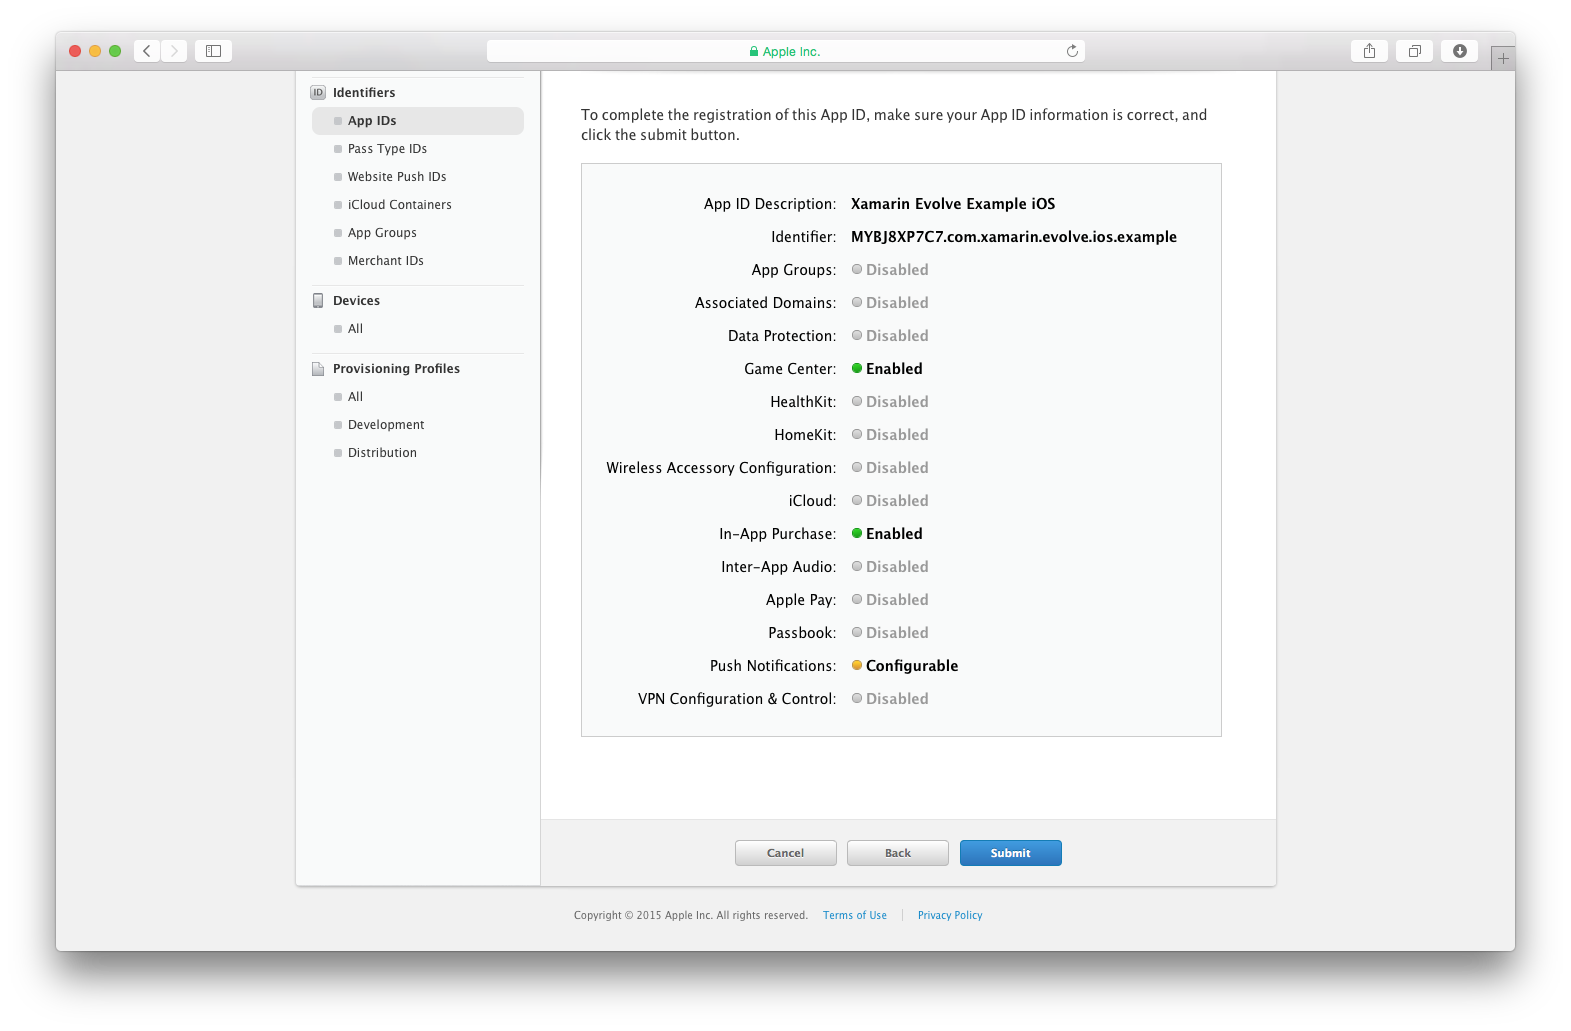This screenshot has width=1571, height=1031.
Task: Show All provisioning profiles
Action: click(x=355, y=397)
